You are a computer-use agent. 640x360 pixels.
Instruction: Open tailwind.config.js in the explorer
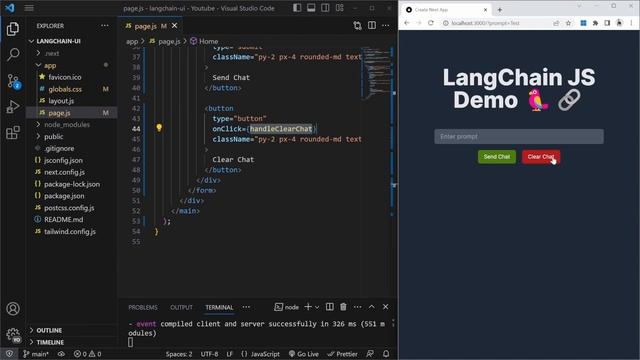(x=70, y=231)
